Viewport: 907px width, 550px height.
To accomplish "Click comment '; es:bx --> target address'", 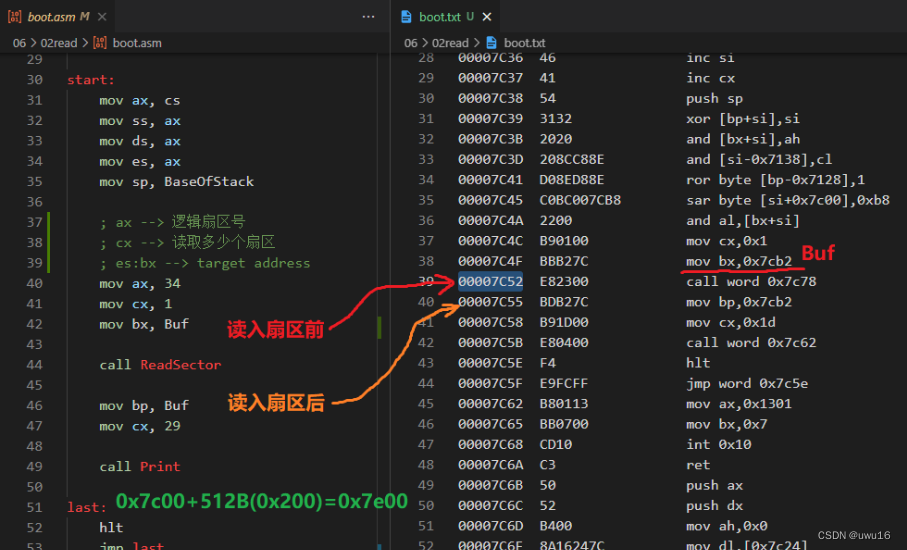I will click(205, 263).
